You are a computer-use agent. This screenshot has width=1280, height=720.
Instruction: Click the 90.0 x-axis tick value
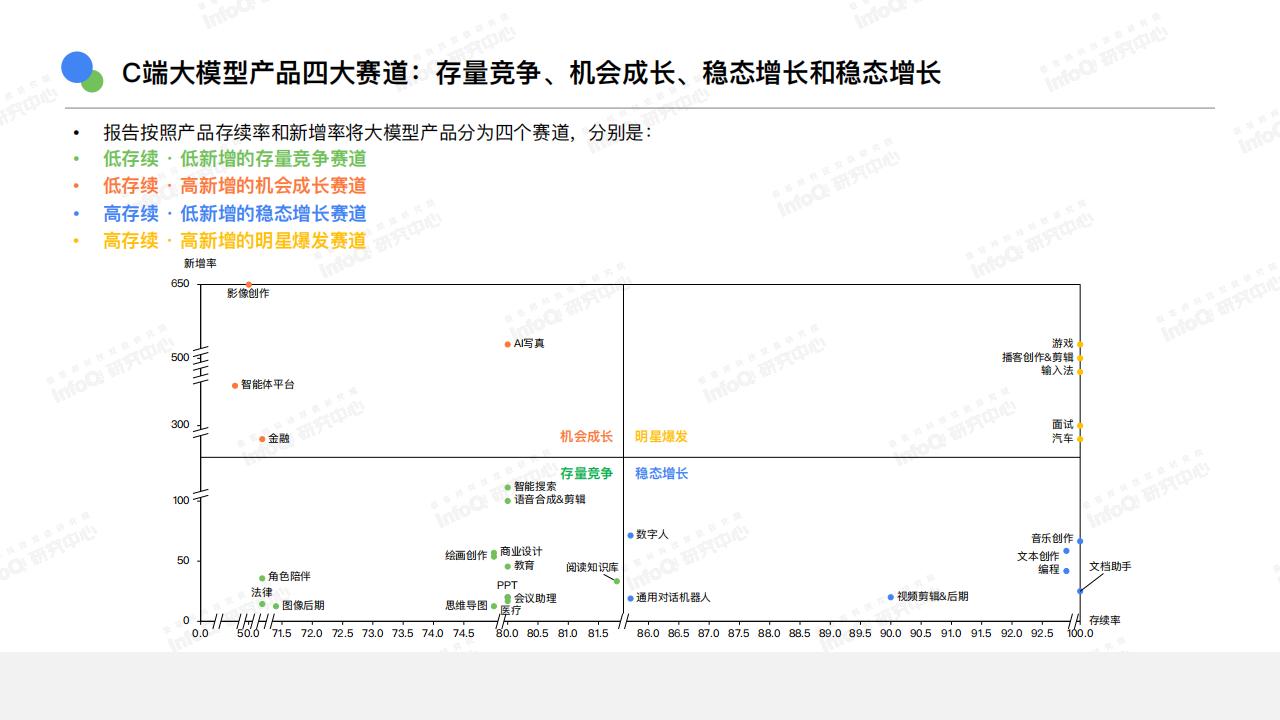pos(890,634)
